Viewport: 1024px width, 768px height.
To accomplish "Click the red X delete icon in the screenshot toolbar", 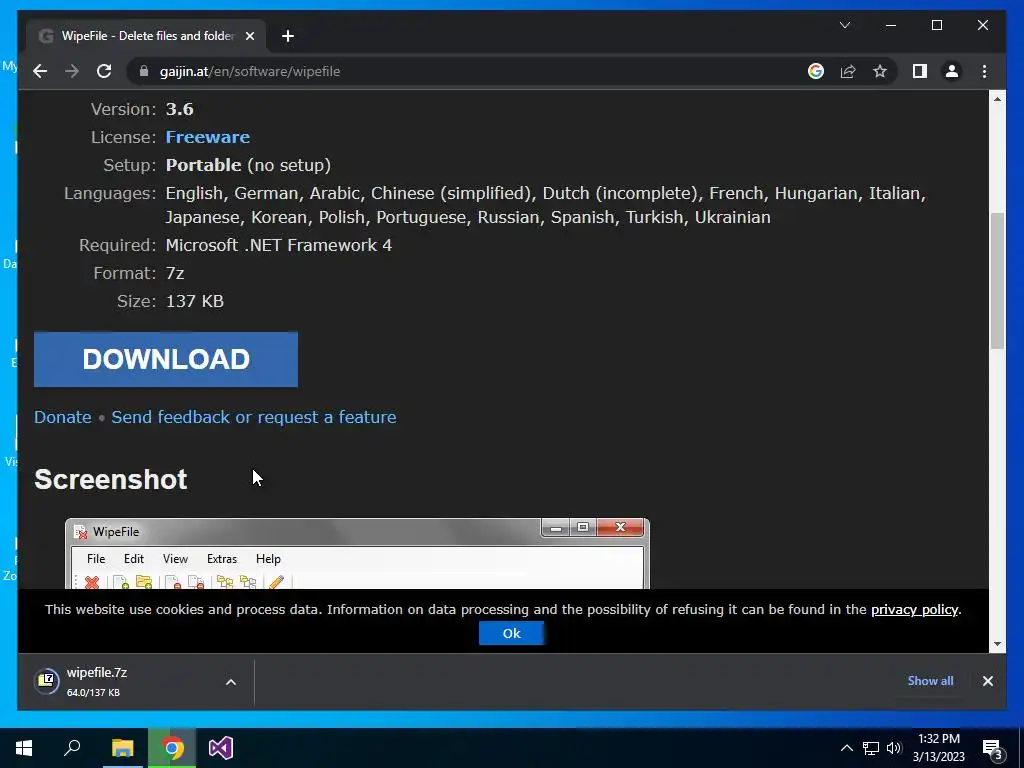I will pos(92,582).
